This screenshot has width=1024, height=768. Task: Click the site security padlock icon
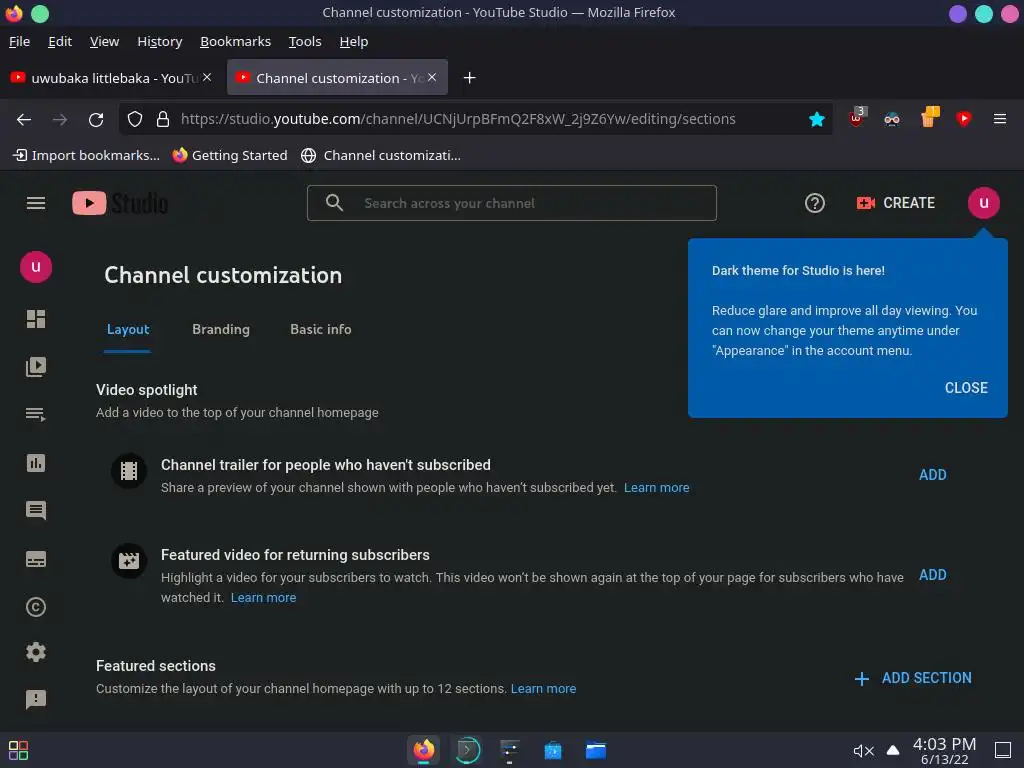pyautogui.click(x=163, y=120)
